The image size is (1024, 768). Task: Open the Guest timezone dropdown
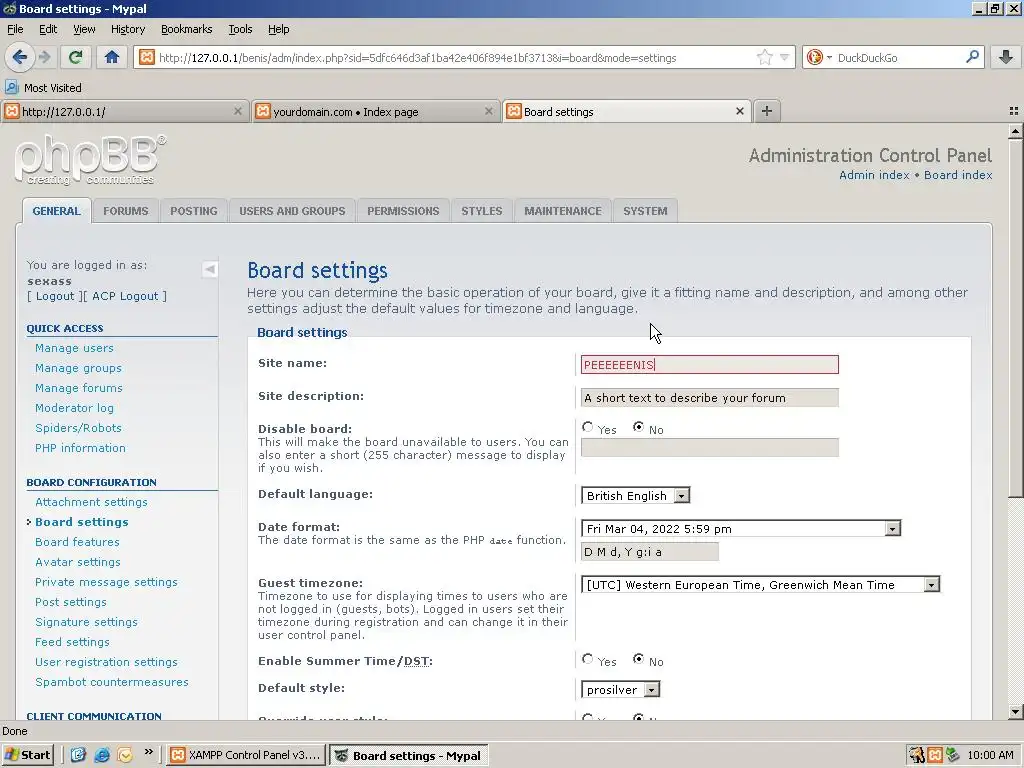761,584
